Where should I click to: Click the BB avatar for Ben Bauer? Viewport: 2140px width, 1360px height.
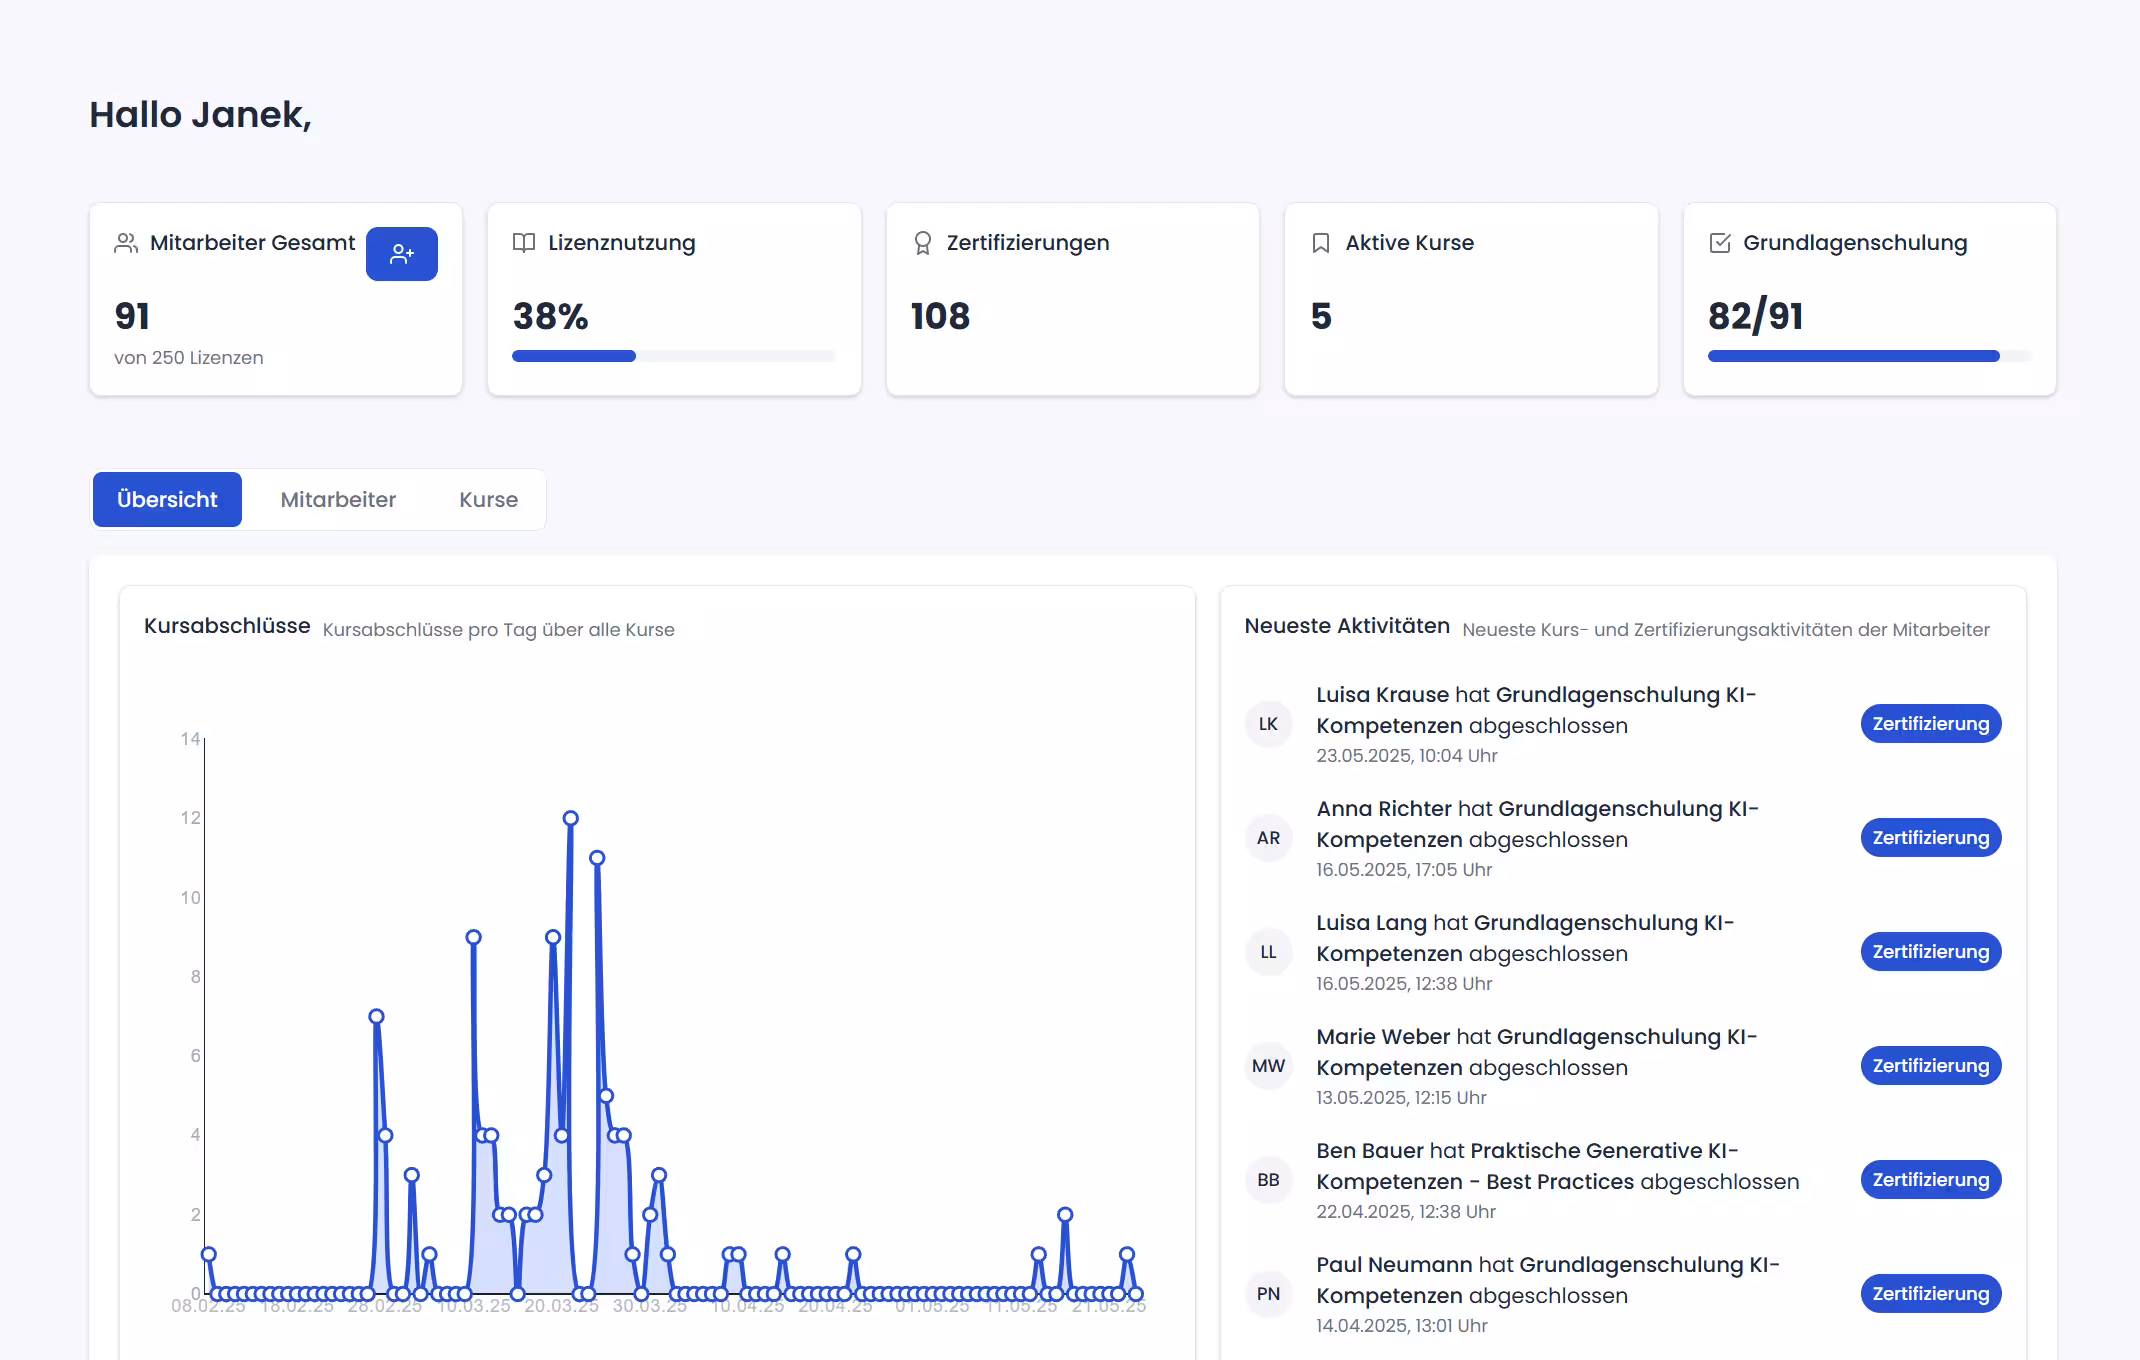pyautogui.click(x=1268, y=1180)
